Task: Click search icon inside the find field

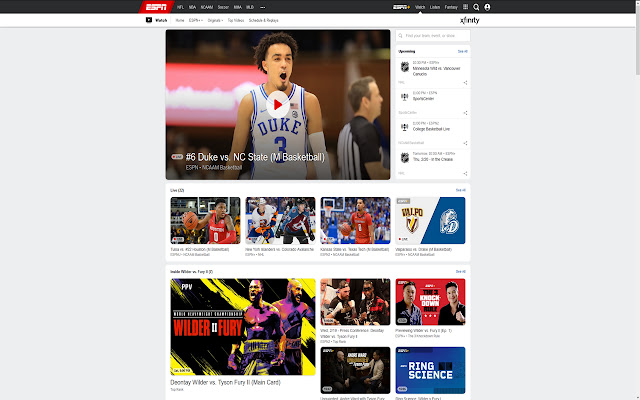Action: click(x=400, y=36)
